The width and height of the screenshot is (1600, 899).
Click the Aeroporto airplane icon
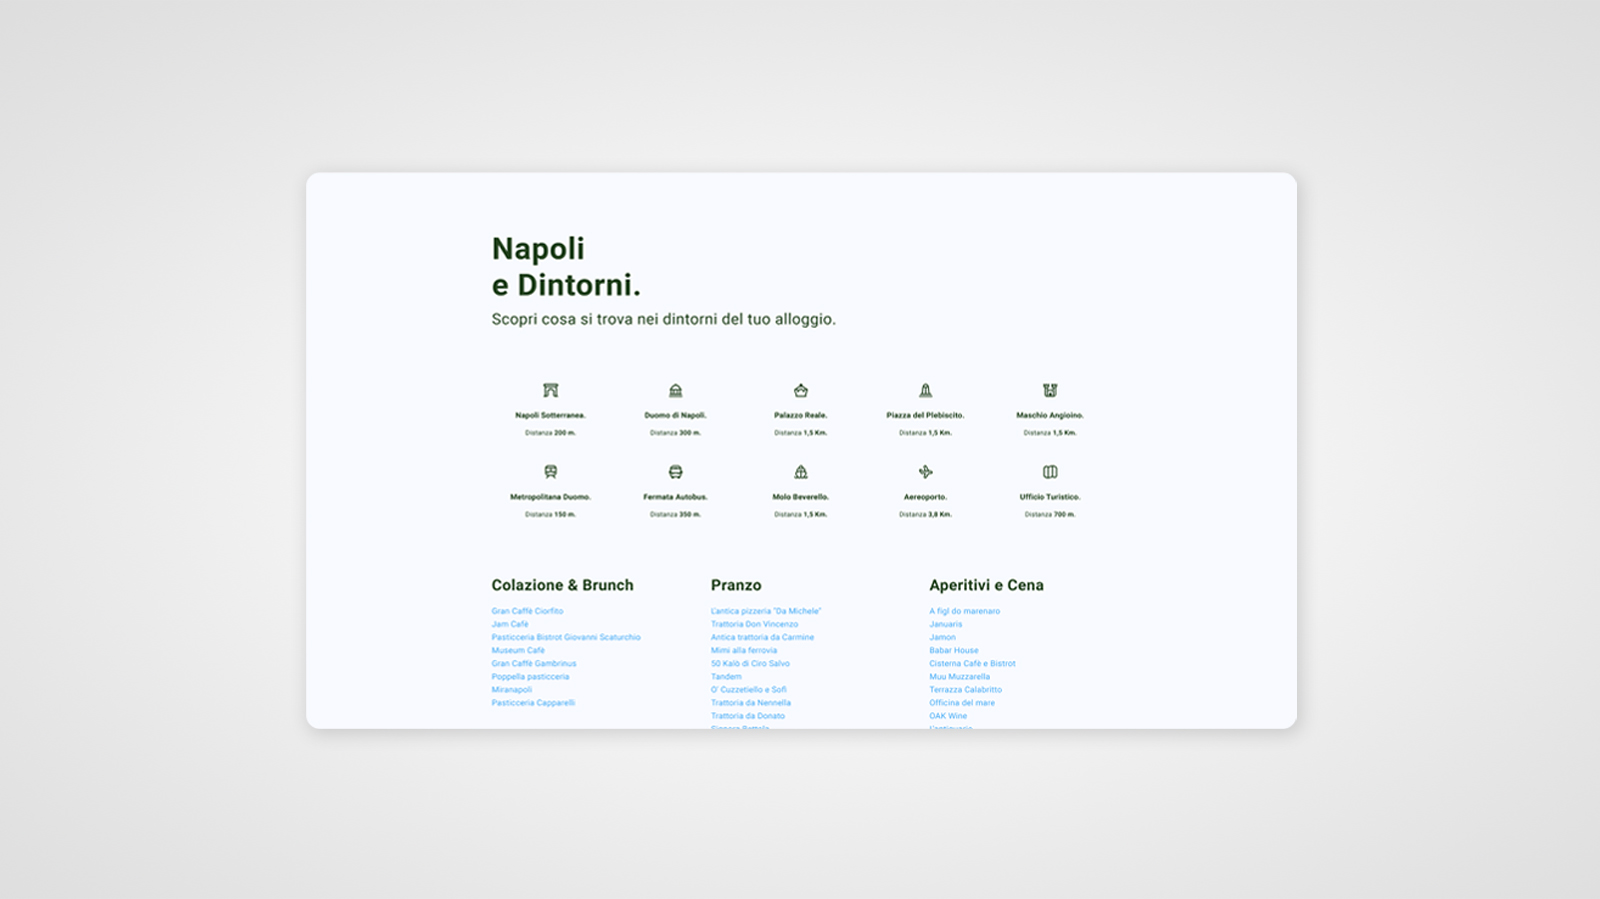point(925,472)
